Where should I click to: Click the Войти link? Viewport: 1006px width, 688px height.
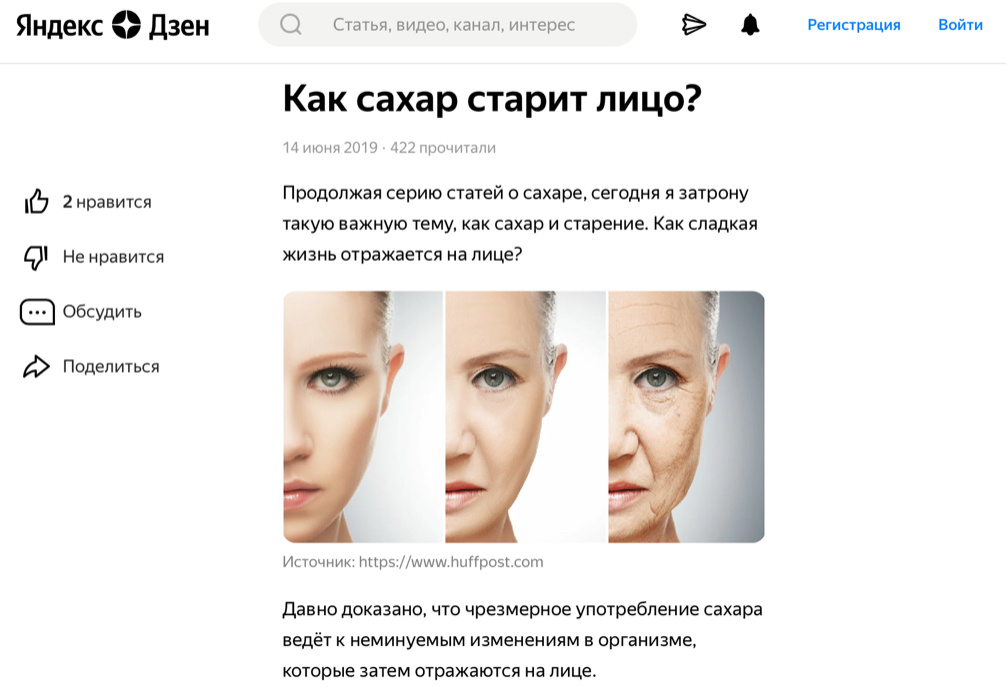click(960, 25)
